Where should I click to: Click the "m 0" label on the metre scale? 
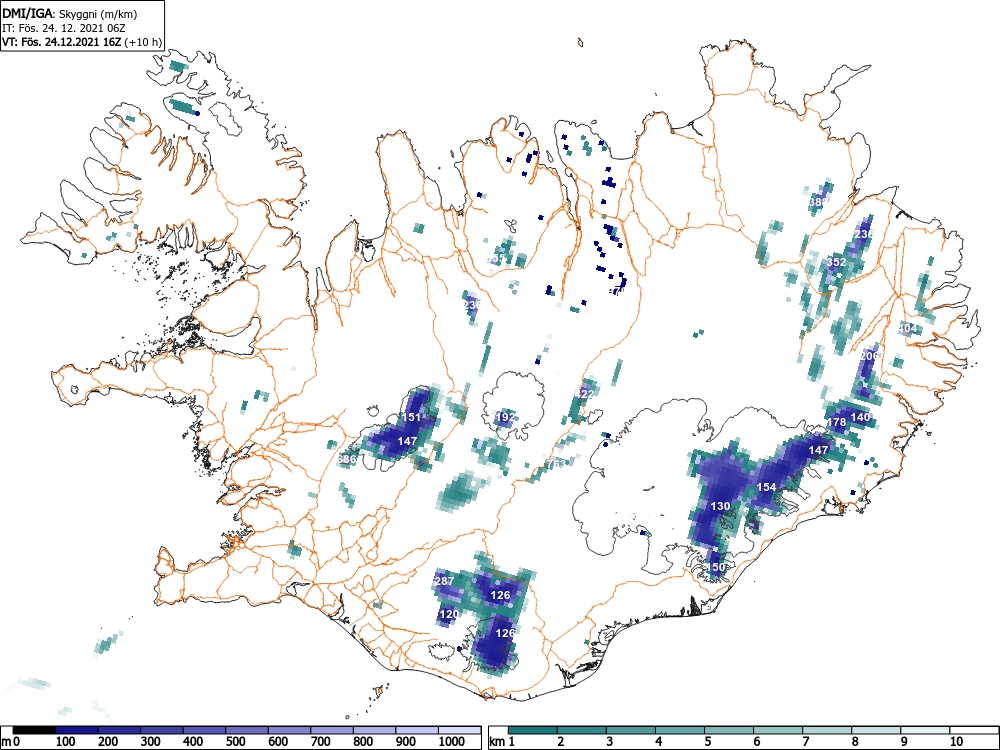(11, 742)
